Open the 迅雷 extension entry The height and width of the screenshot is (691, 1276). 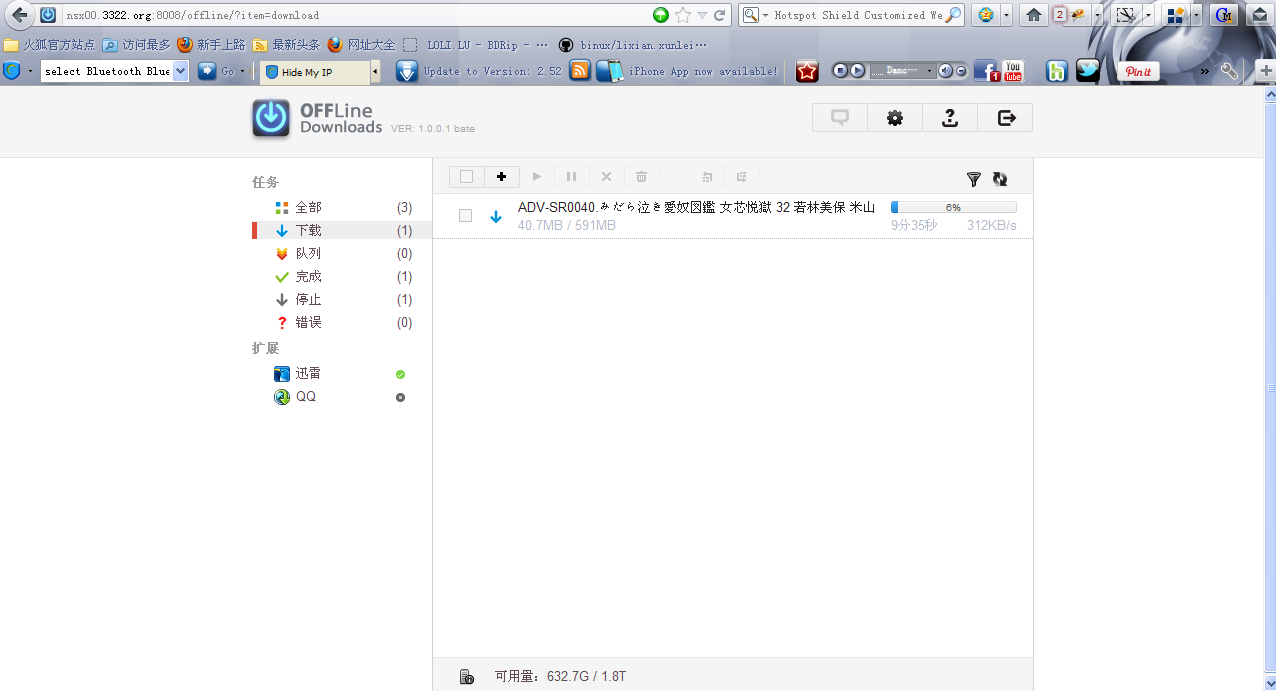click(x=342, y=373)
